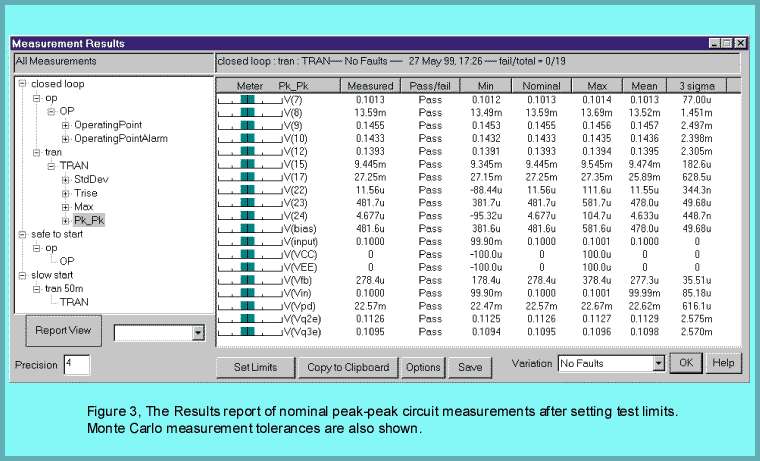Screen dimensions: 760x461
Task: Click Copy to Clipboard button
Action: [347, 367]
